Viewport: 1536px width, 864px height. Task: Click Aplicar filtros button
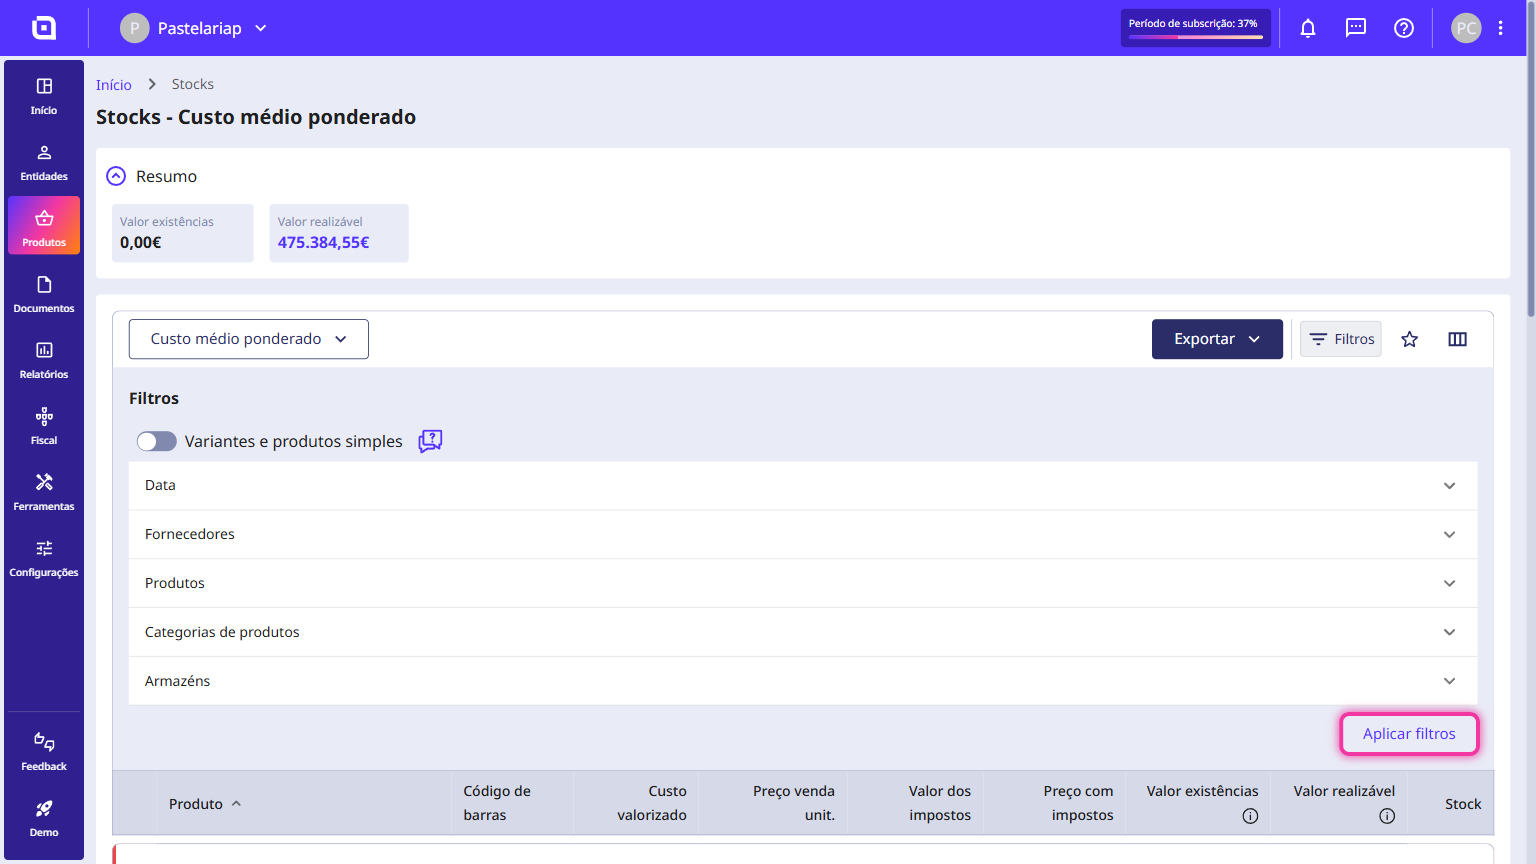tap(1409, 734)
